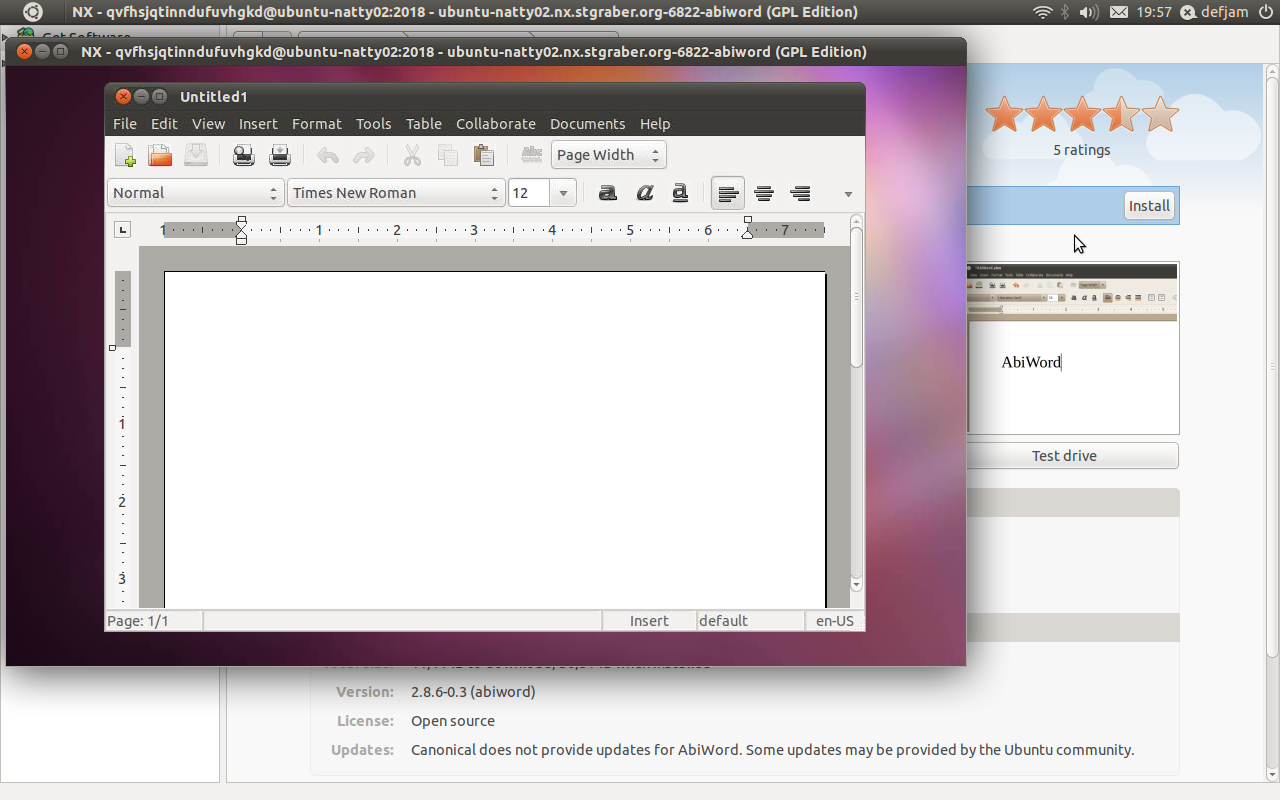Click the Undo arrow icon
The height and width of the screenshot is (800, 1280).
click(x=328, y=155)
